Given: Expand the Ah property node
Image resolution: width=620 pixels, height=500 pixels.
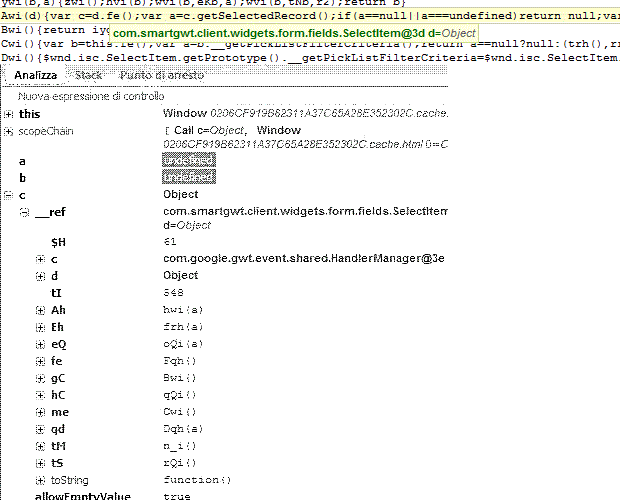Looking at the screenshot, I should 41,310.
